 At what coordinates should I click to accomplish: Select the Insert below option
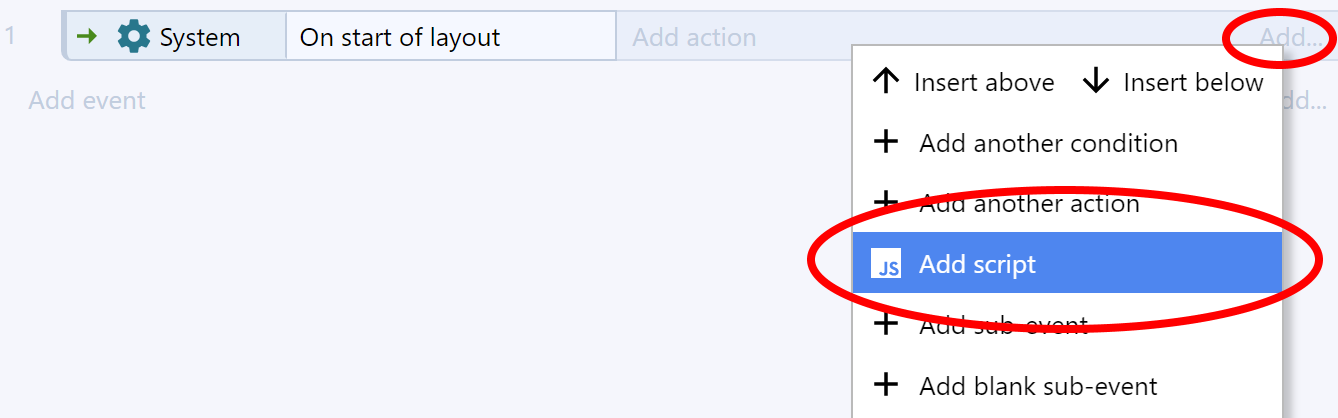[x=1173, y=82]
